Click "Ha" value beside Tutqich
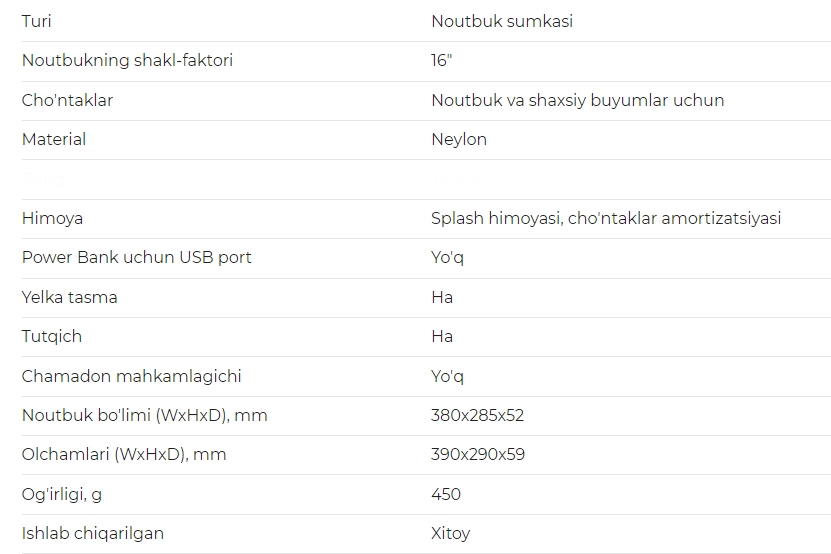831x554 pixels. tap(441, 336)
